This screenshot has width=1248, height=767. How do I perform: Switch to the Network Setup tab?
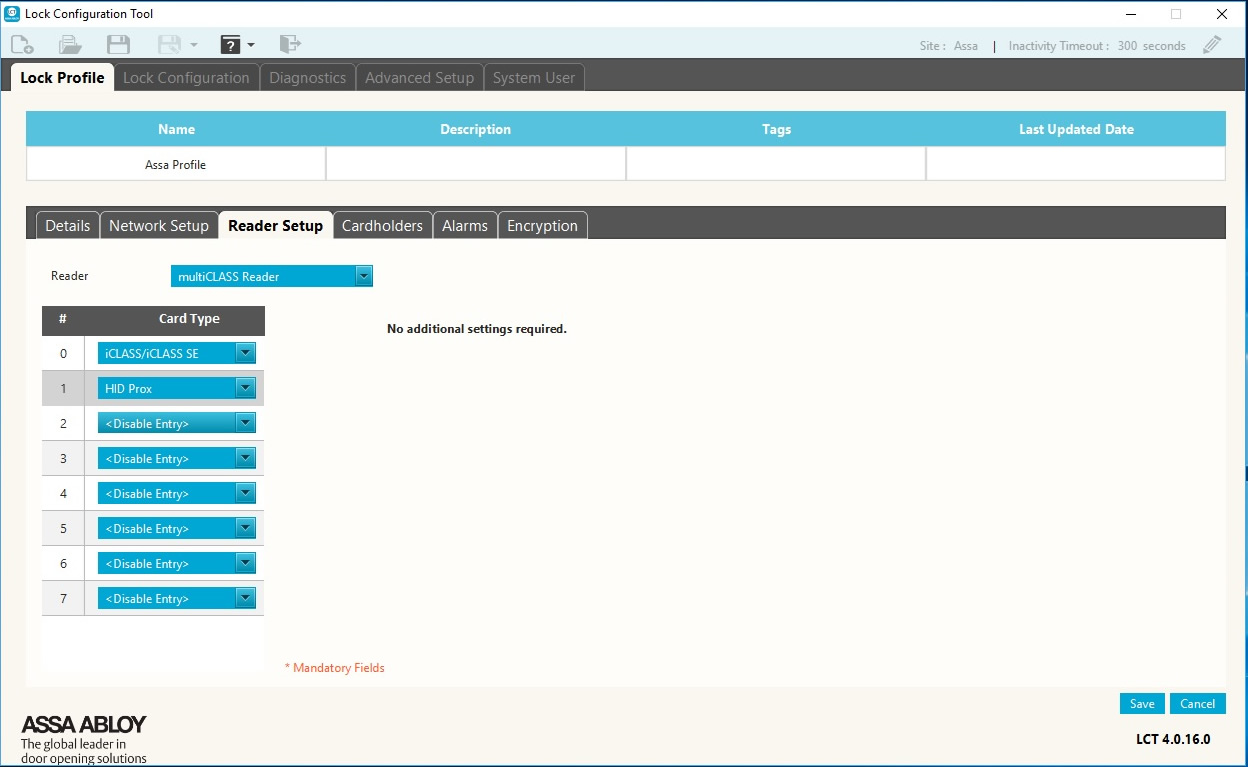click(x=159, y=226)
